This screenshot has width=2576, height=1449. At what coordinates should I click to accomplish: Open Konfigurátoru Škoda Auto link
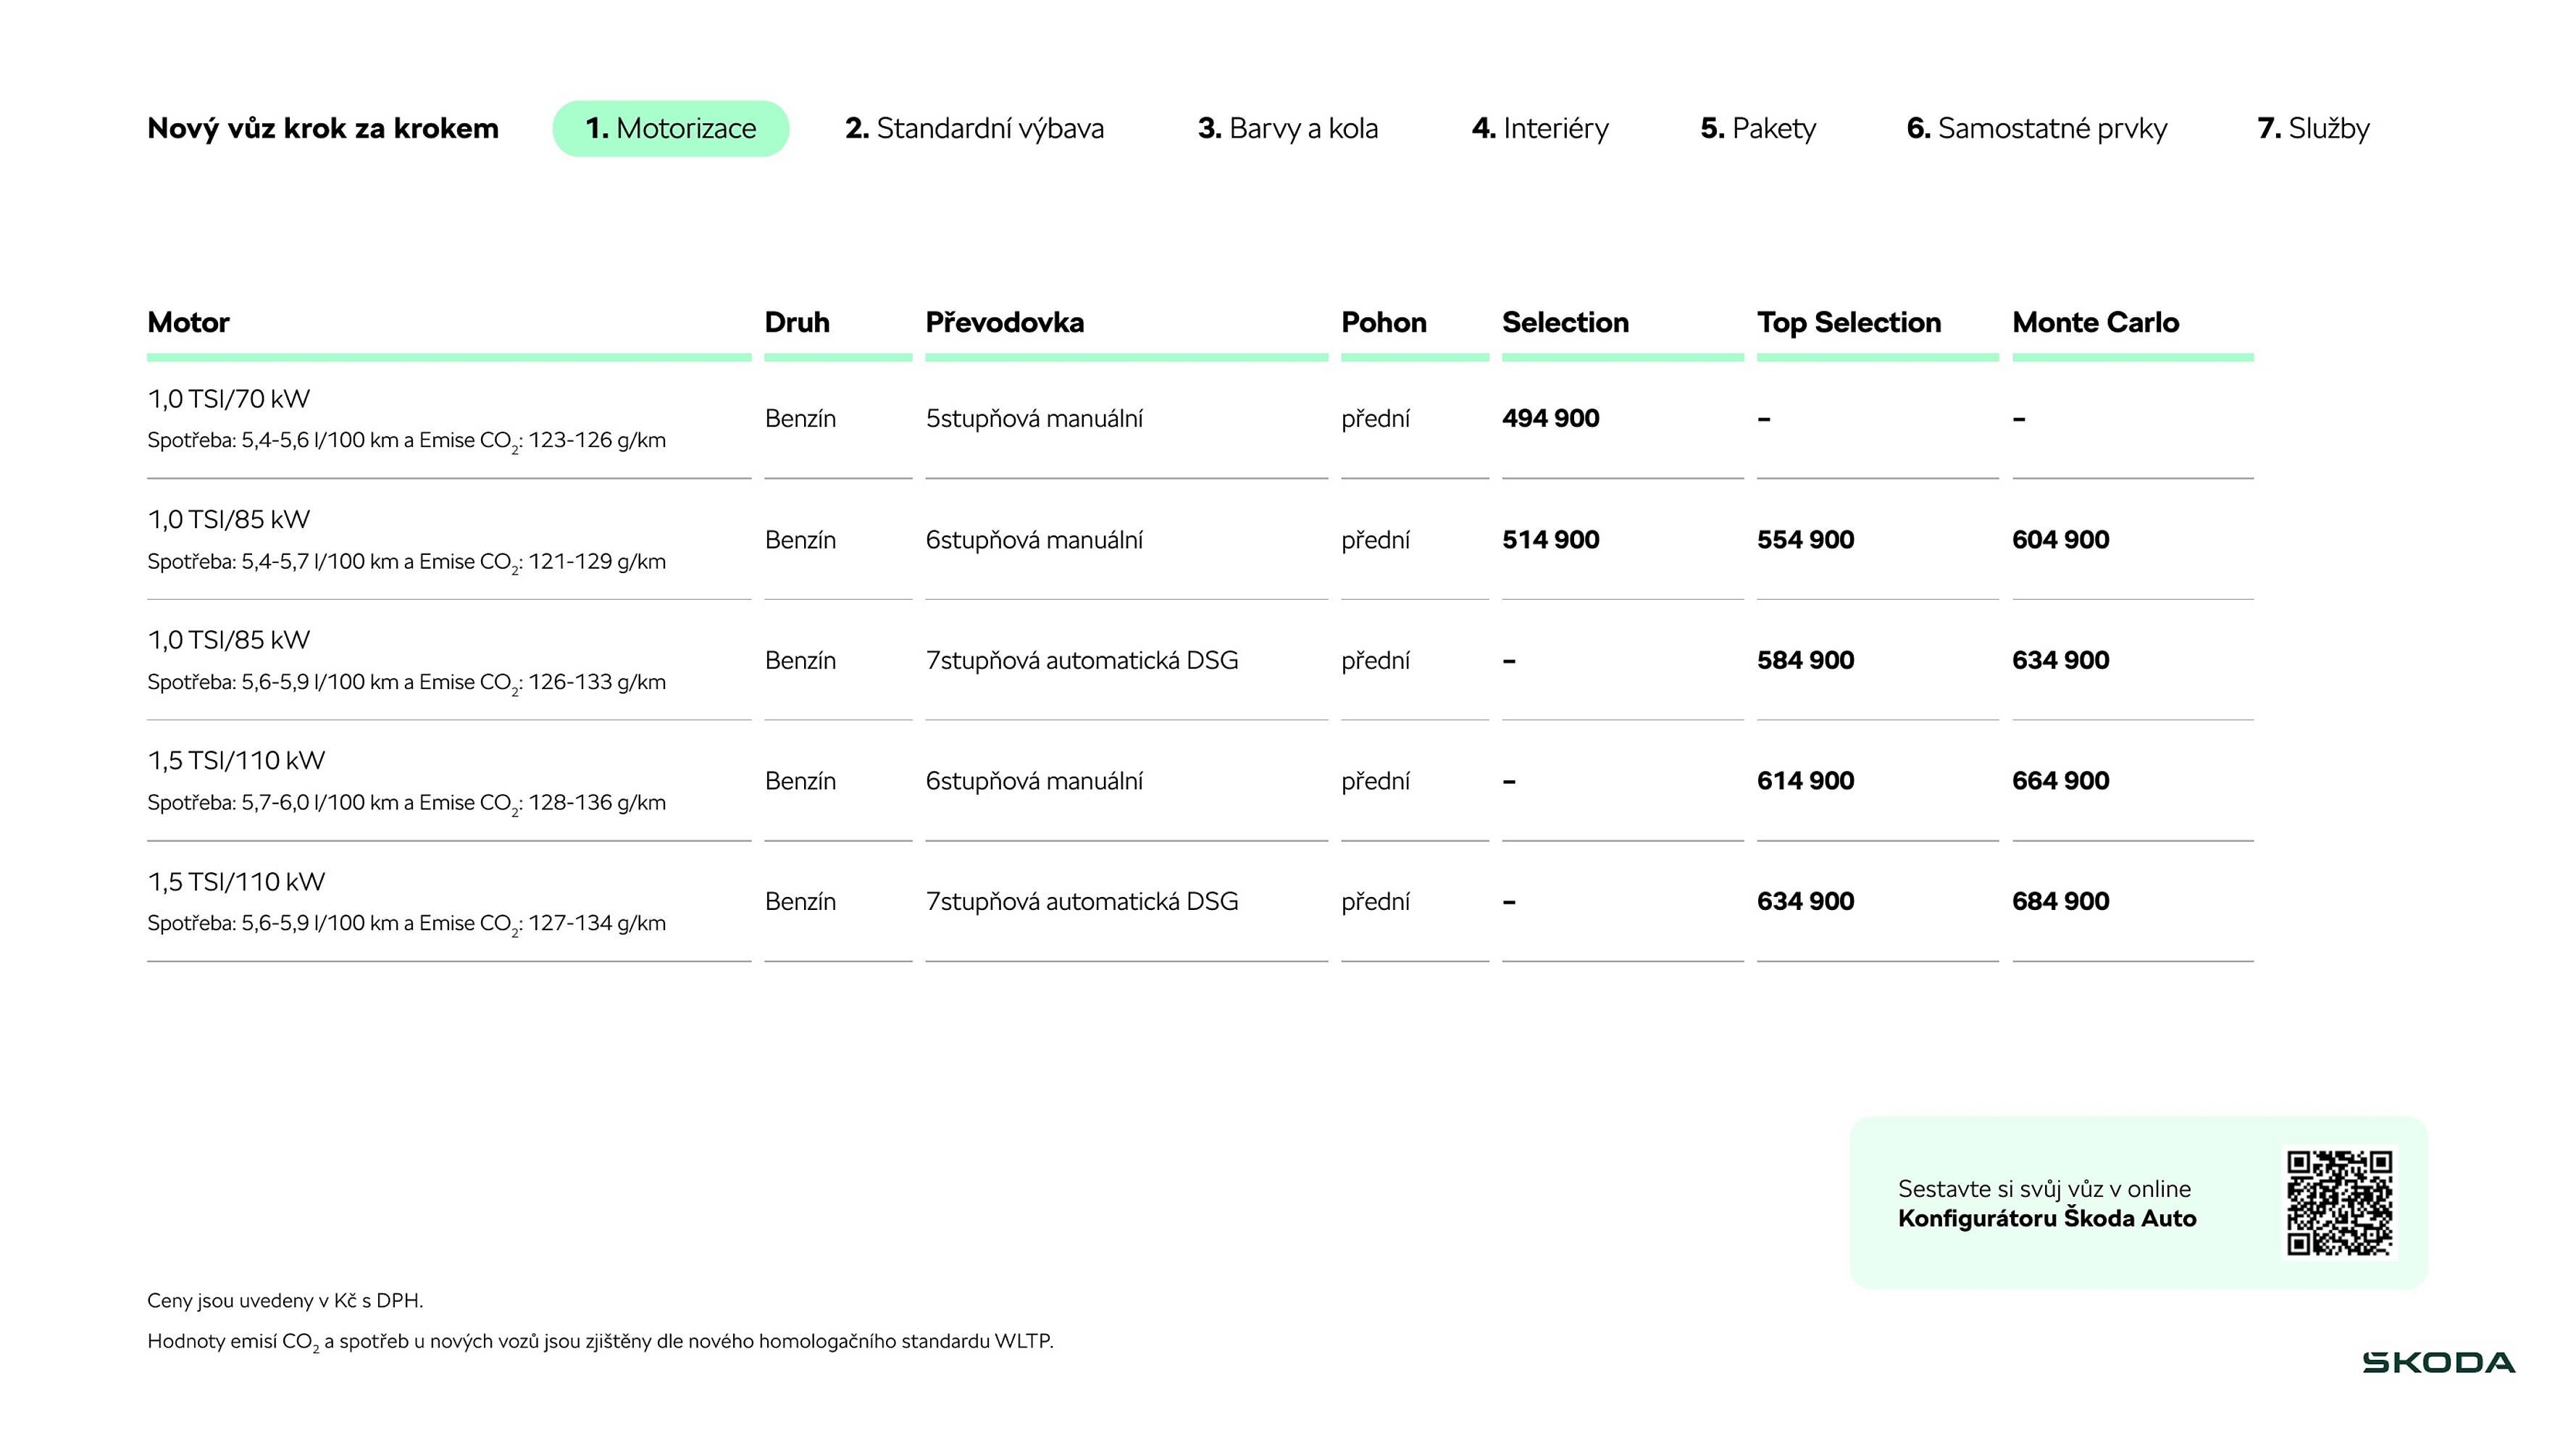[x=2046, y=1218]
